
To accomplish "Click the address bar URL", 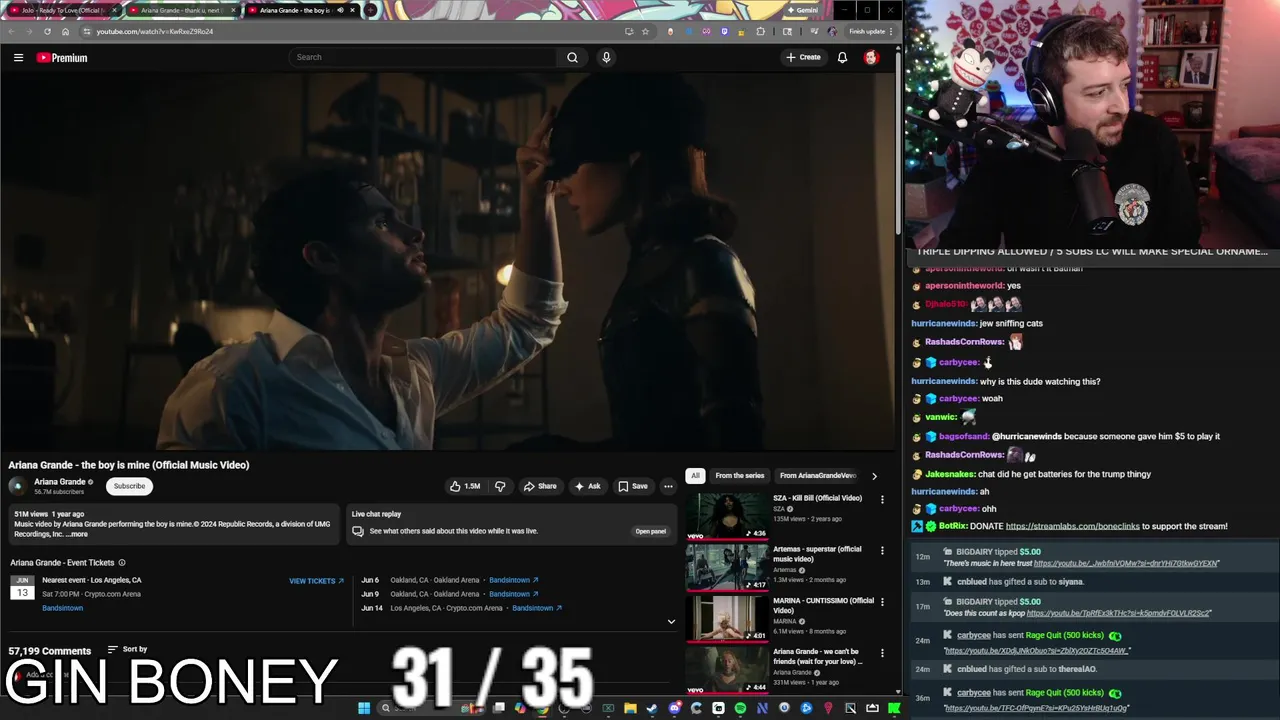I will pyautogui.click(x=155, y=31).
